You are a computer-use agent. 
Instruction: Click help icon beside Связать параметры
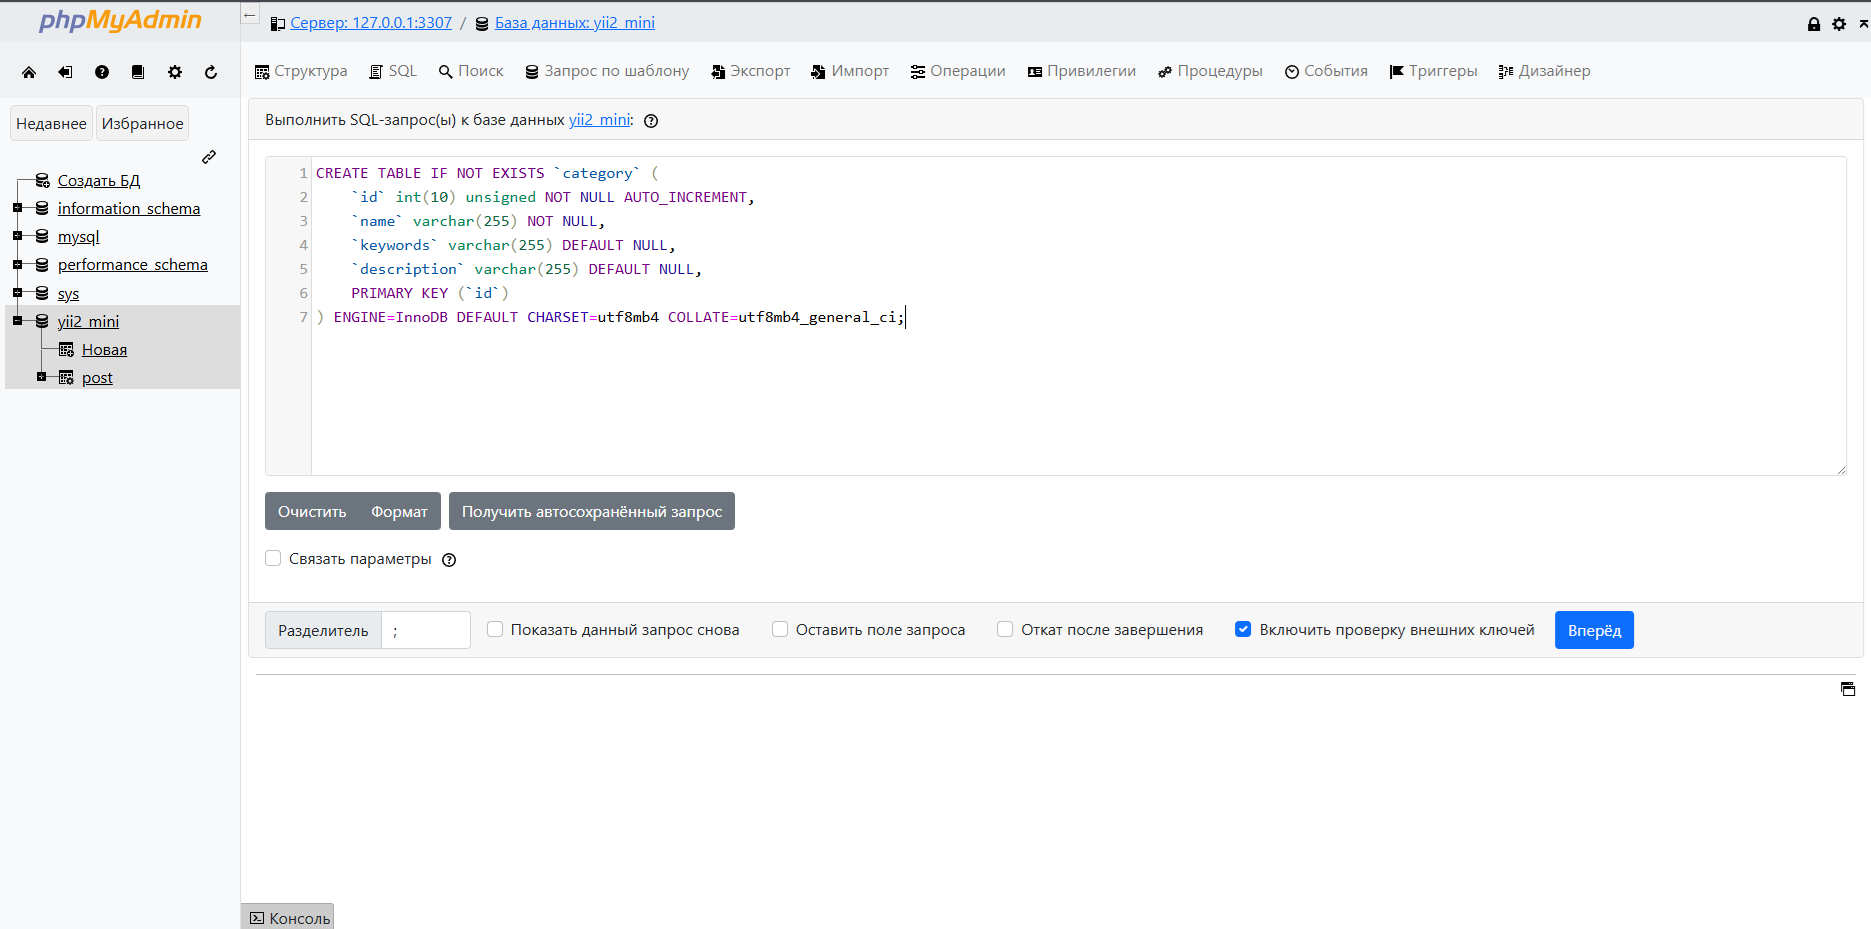pyautogui.click(x=449, y=560)
